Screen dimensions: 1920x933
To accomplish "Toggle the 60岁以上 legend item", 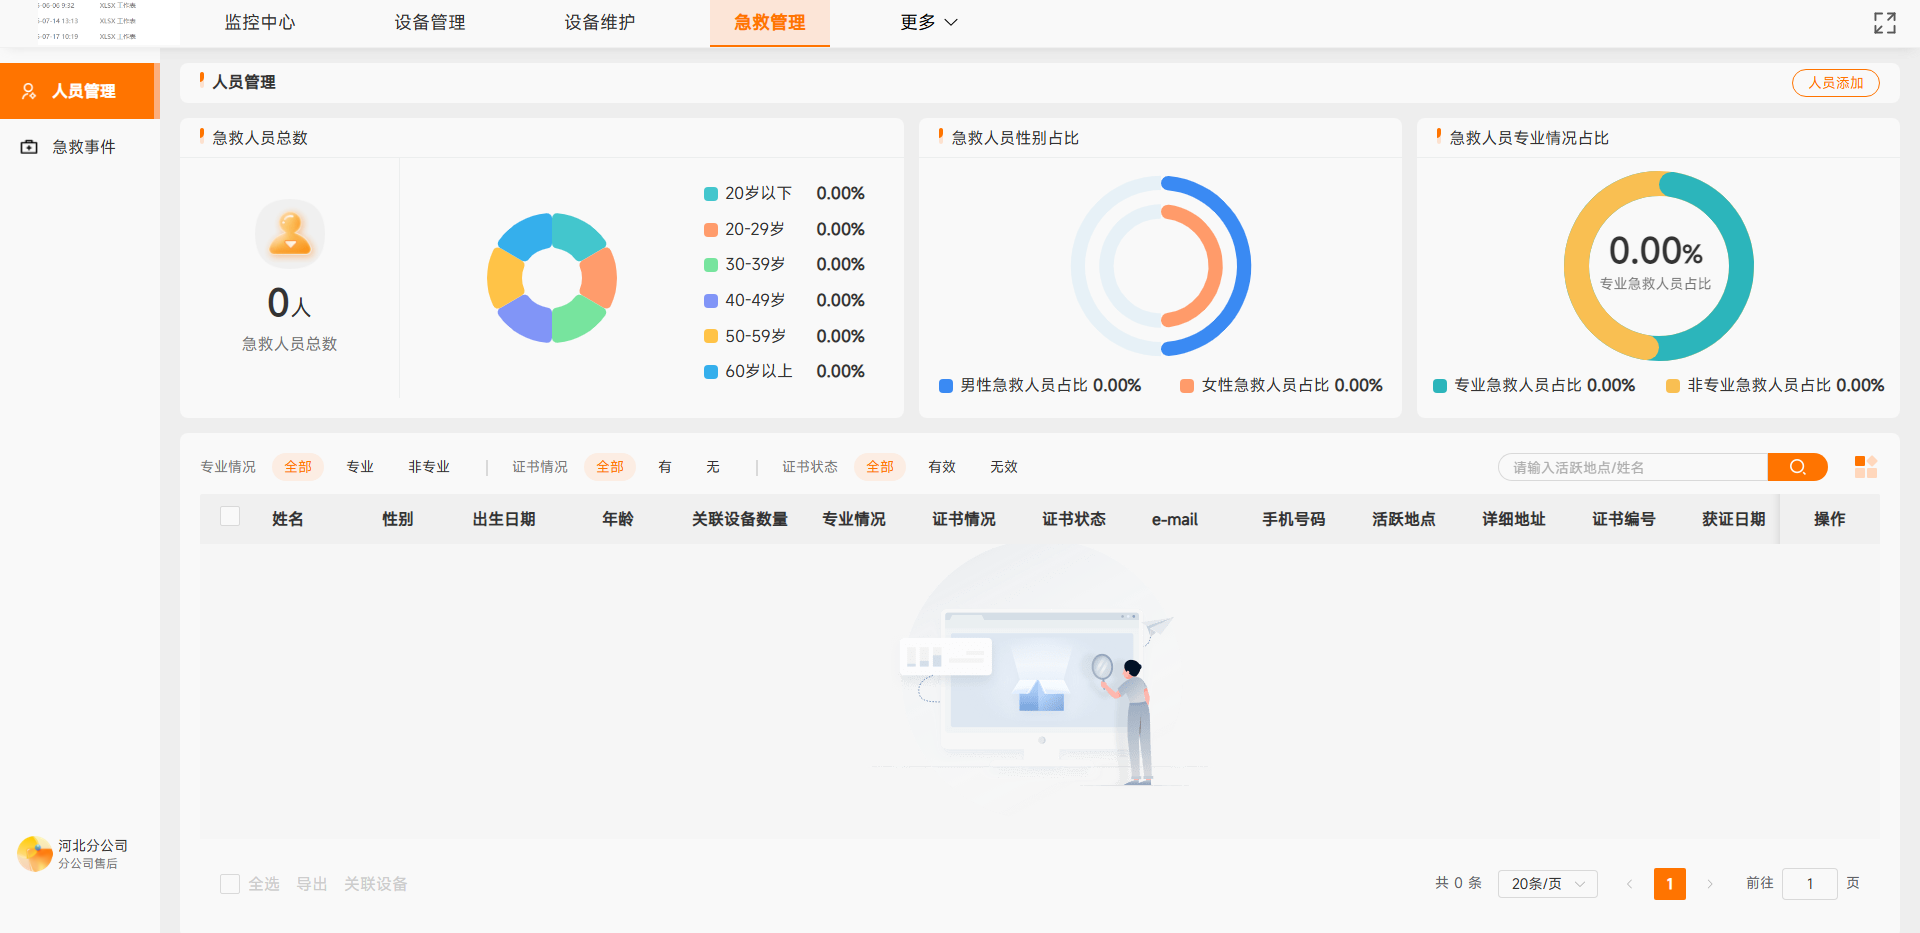I will coord(748,371).
